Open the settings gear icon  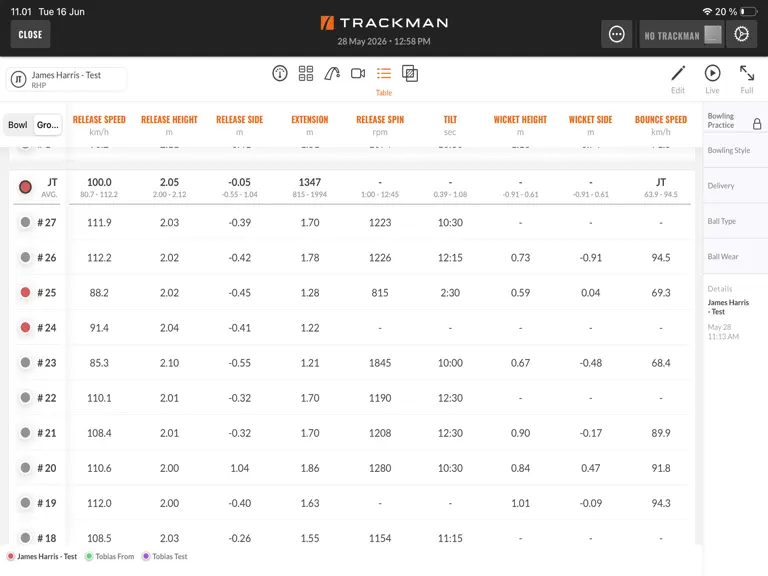tap(742, 34)
